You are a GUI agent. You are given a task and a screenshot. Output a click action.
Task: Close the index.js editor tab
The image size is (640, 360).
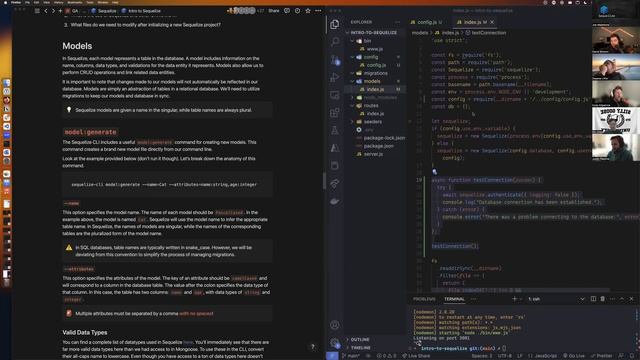coord(492,22)
